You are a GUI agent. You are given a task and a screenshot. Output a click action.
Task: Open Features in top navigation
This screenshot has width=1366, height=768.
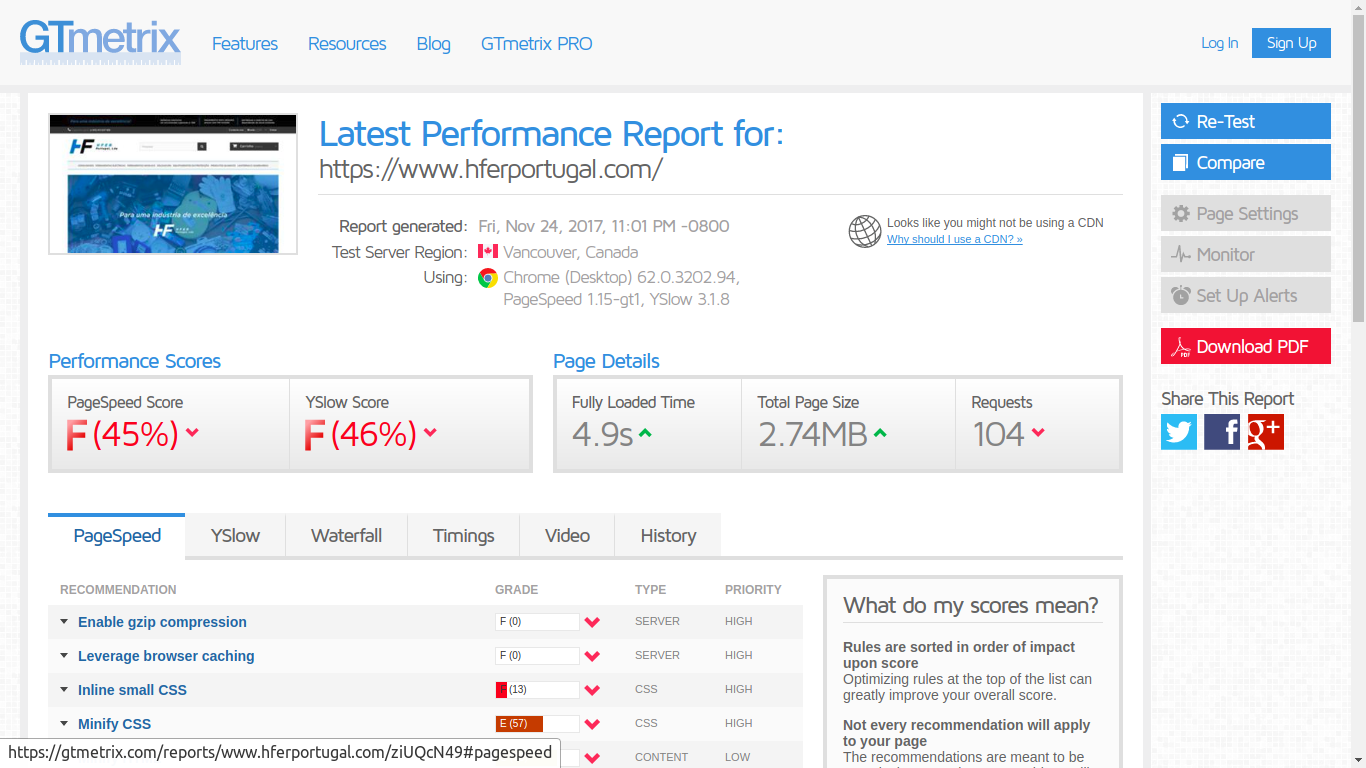click(245, 44)
